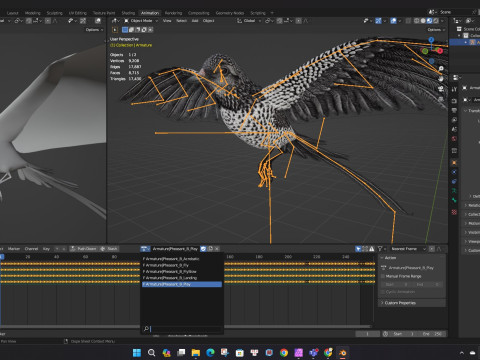Open the viewport View menu
Screen dimensions: 480x360
click(x=167, y=21)
